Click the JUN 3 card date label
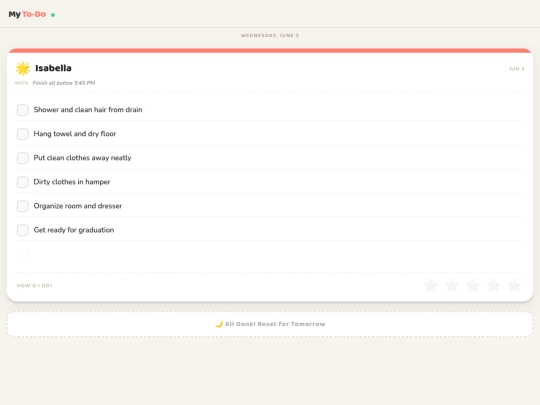The image size is (540, 405). click(x=517, y=69)
